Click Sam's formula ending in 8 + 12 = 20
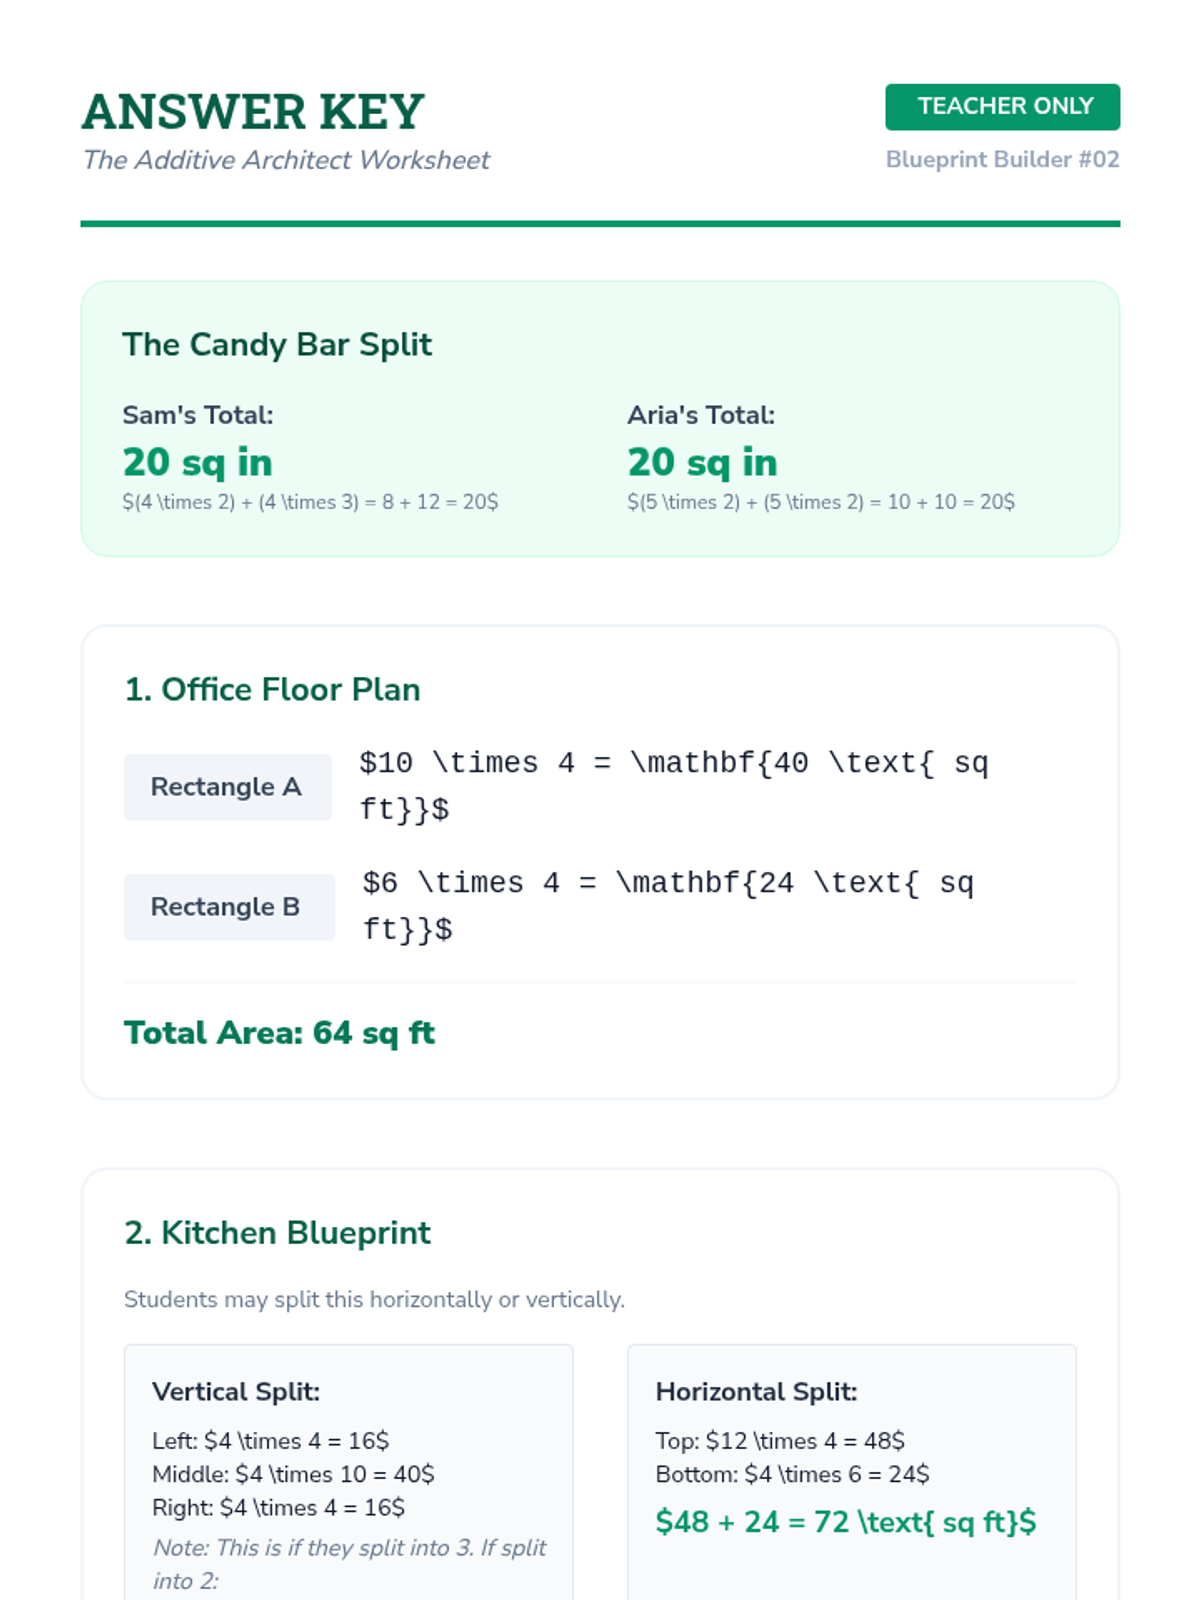This screenshot has width=1200, height=1600. coord(310,502)
